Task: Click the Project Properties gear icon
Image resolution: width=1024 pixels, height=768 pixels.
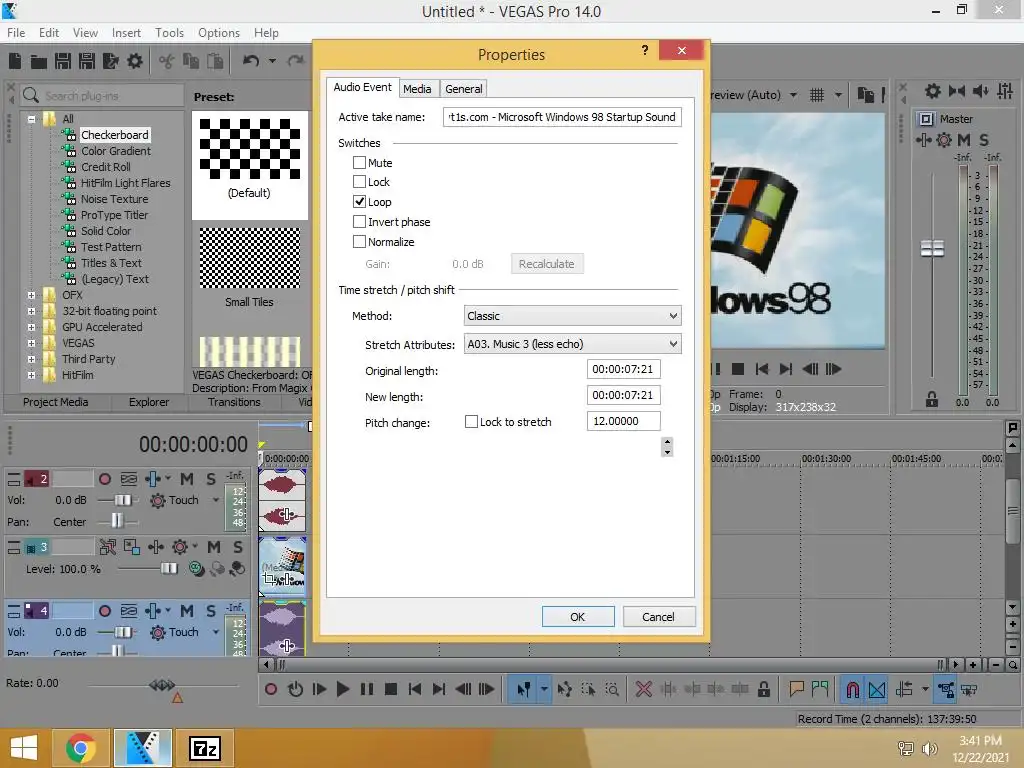Action: 135,61
